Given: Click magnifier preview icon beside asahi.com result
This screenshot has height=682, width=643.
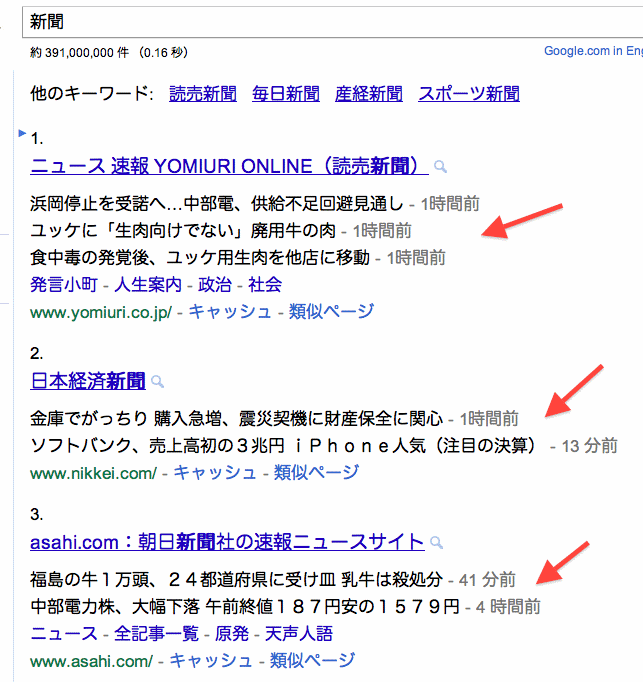Looking at the screenshot, I should click(x=436, y=542).
